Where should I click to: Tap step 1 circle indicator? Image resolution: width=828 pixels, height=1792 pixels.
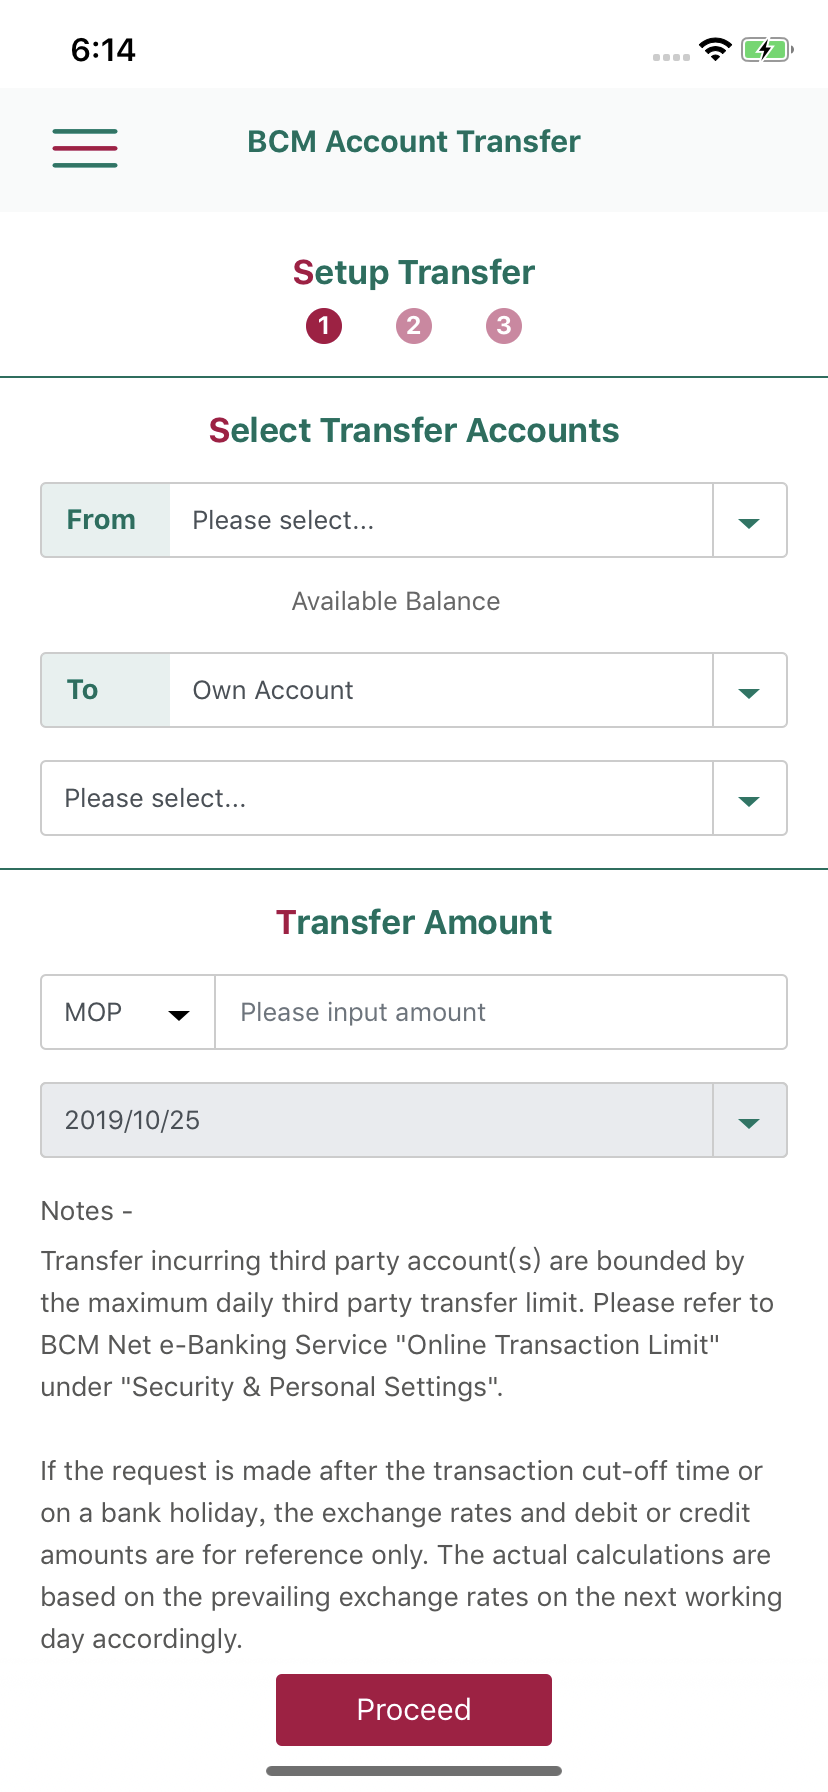(324, 326)
